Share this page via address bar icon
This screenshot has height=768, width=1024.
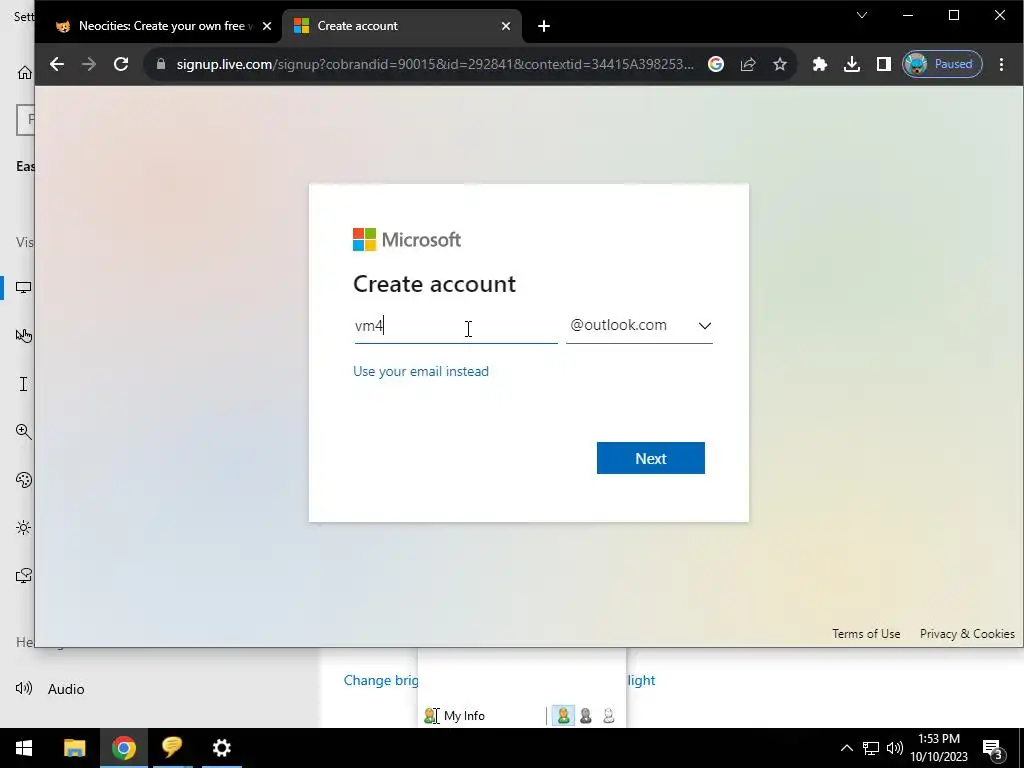748,64
